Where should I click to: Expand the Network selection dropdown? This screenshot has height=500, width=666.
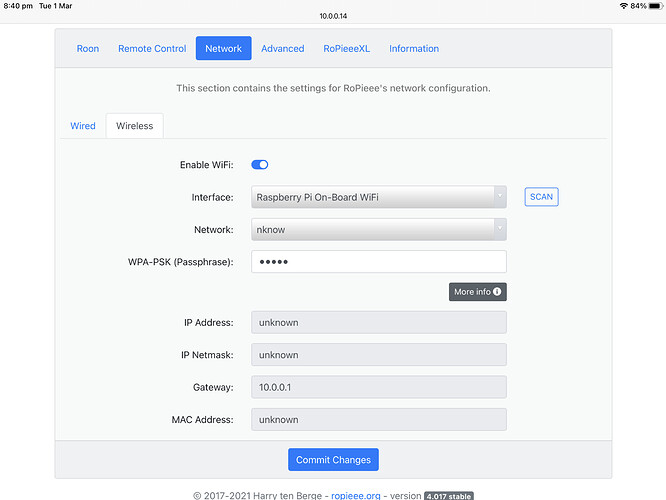[379, 229]
